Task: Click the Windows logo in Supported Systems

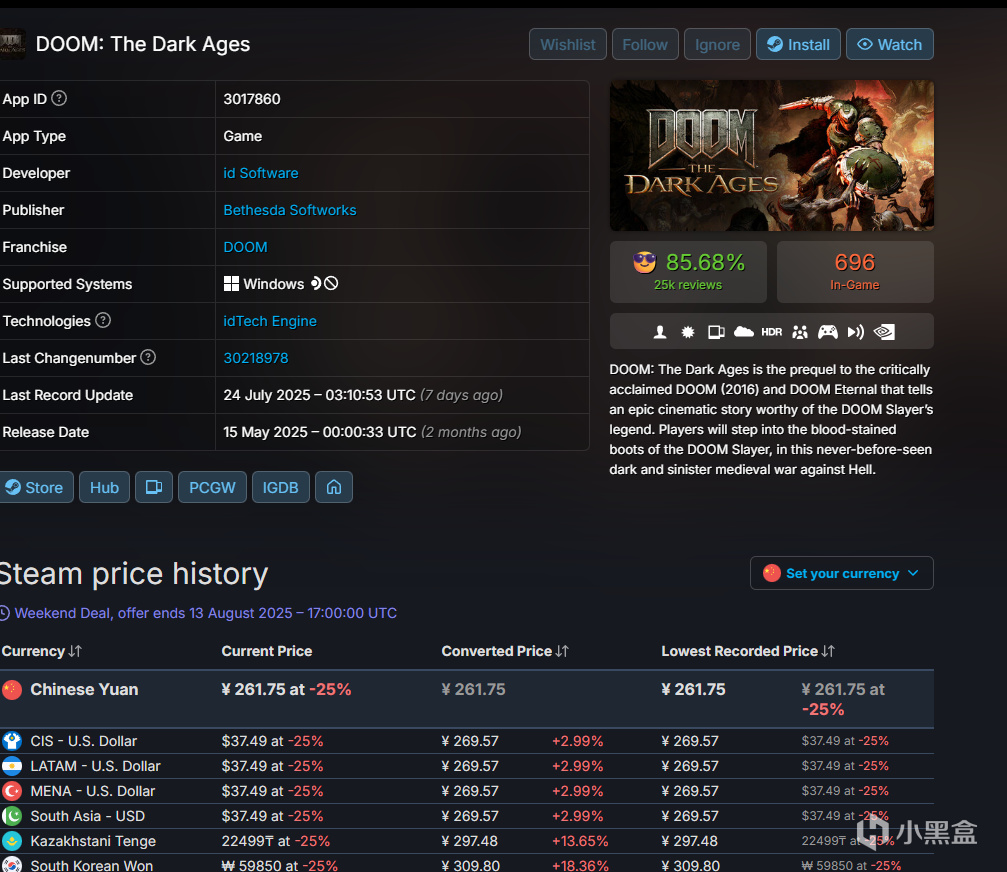Action: click(231, 284)
